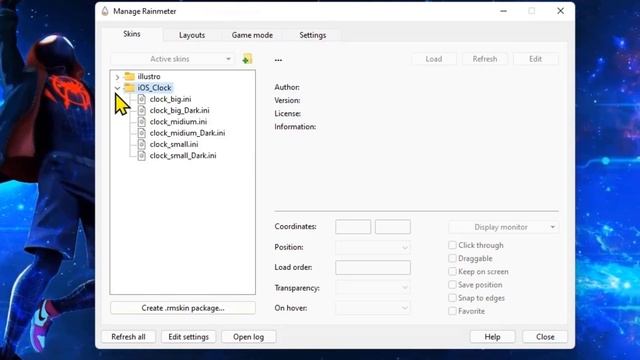640x360 pixels.
Task: Click the iOS_Clock folder icon
Action: 129,88
